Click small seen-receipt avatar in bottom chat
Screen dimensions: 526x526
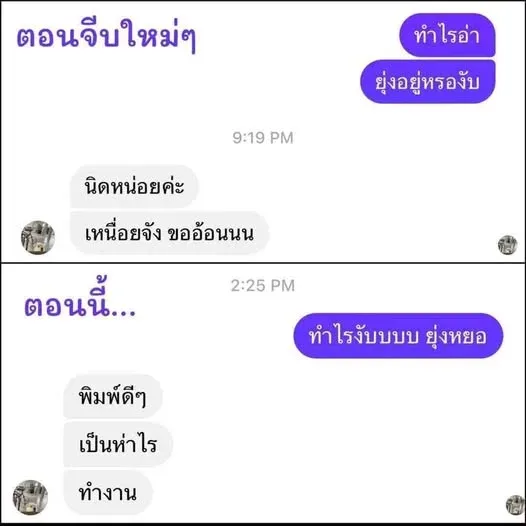515,505
